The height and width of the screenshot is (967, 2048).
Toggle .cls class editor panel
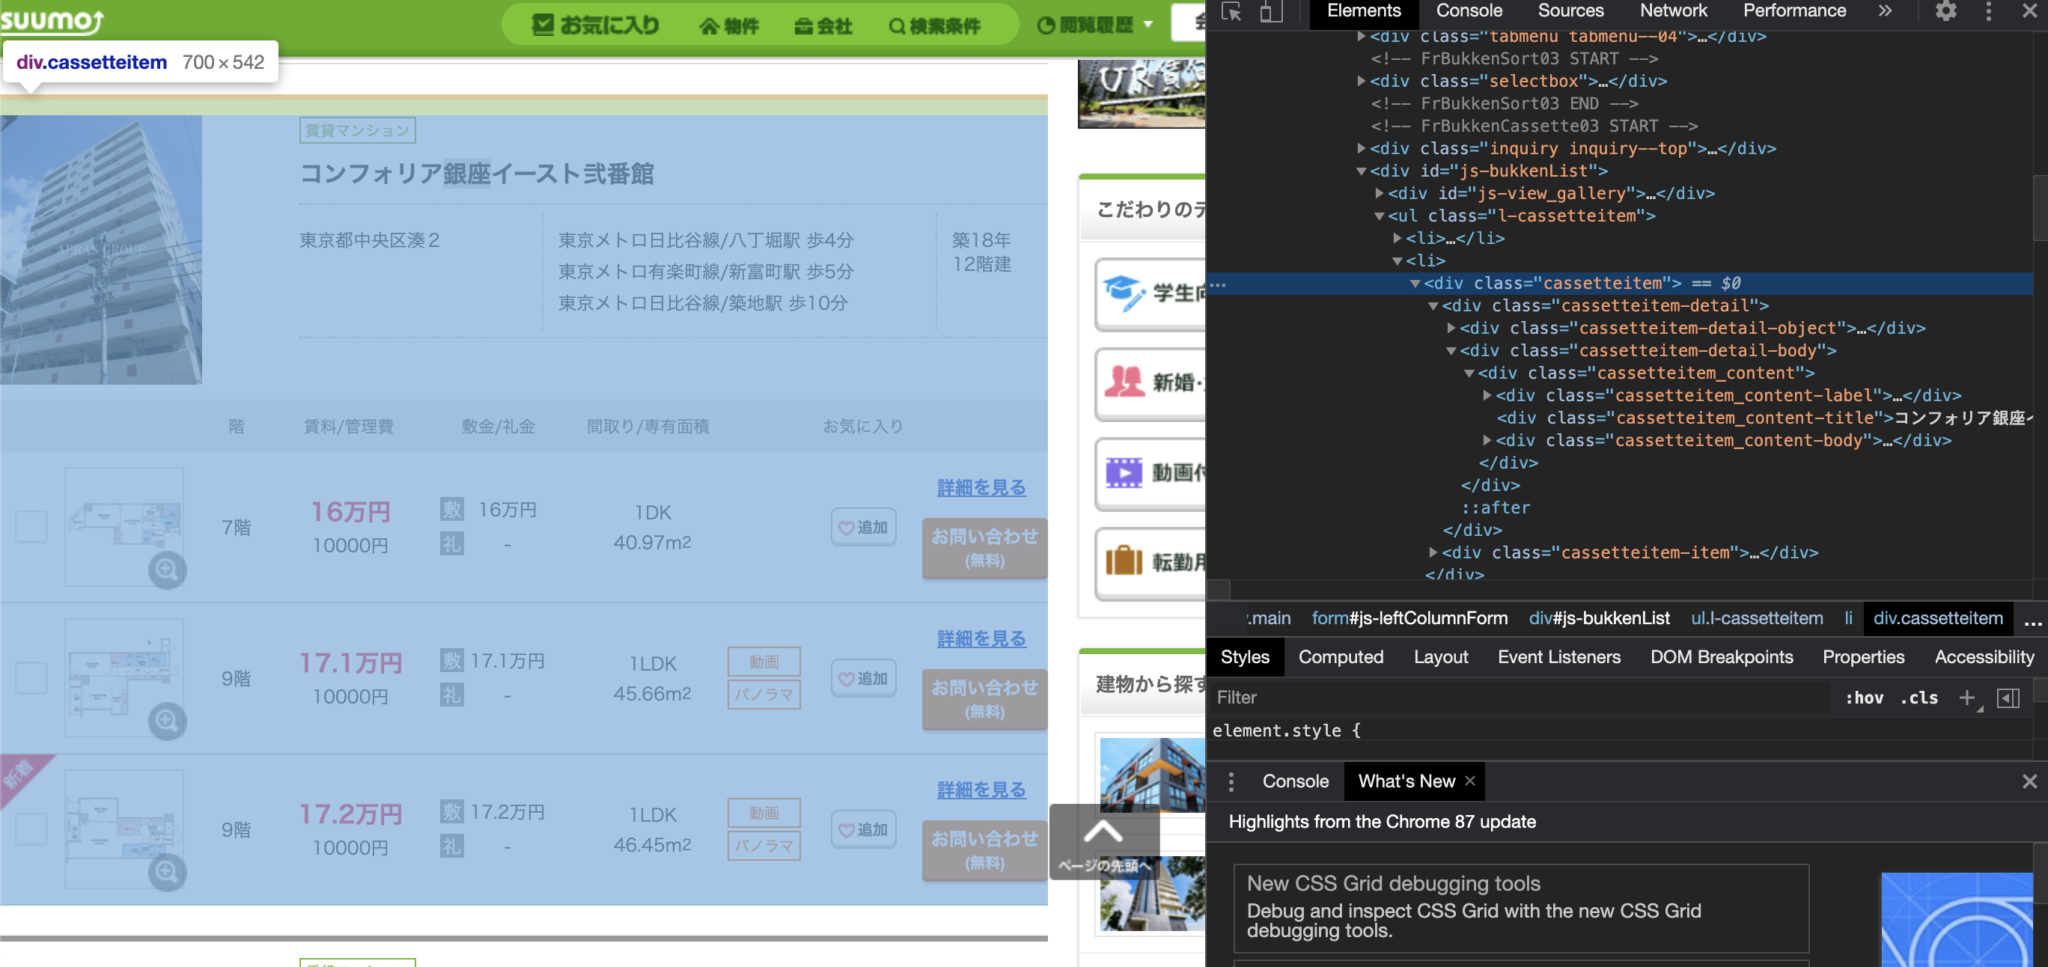point(1919,698)
